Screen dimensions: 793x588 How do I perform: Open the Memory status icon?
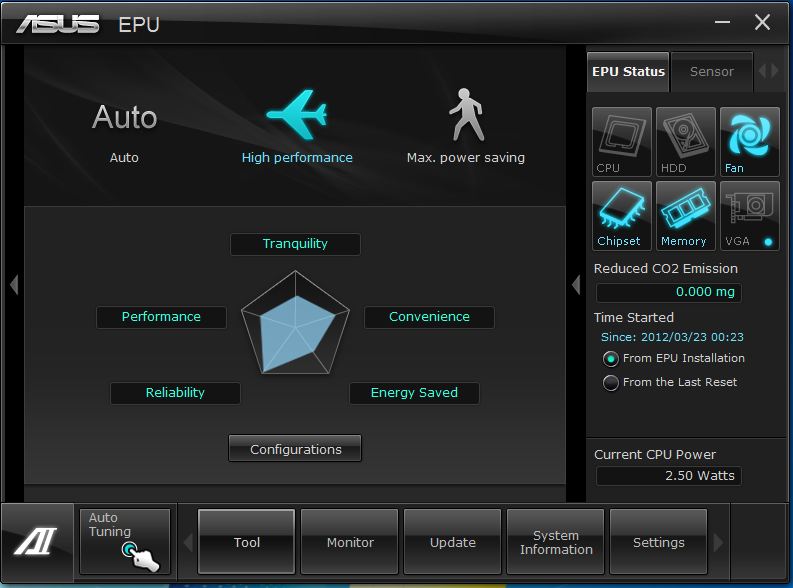685,216
